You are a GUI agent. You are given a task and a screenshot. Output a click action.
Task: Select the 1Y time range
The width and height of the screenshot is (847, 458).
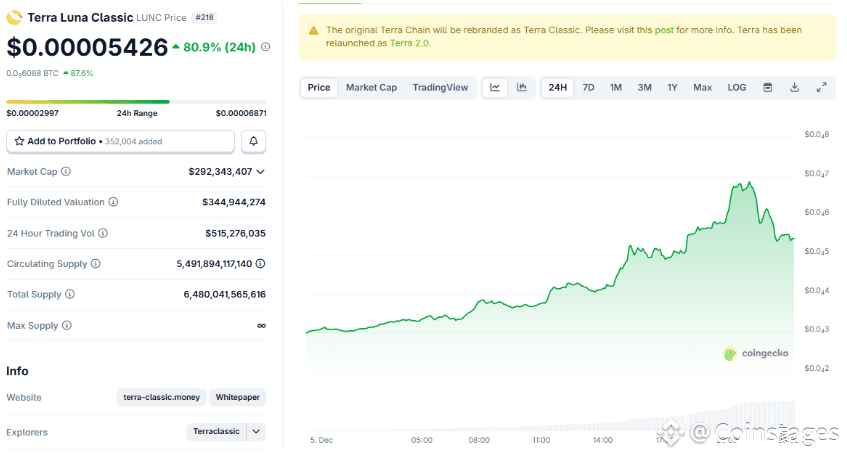673,88
